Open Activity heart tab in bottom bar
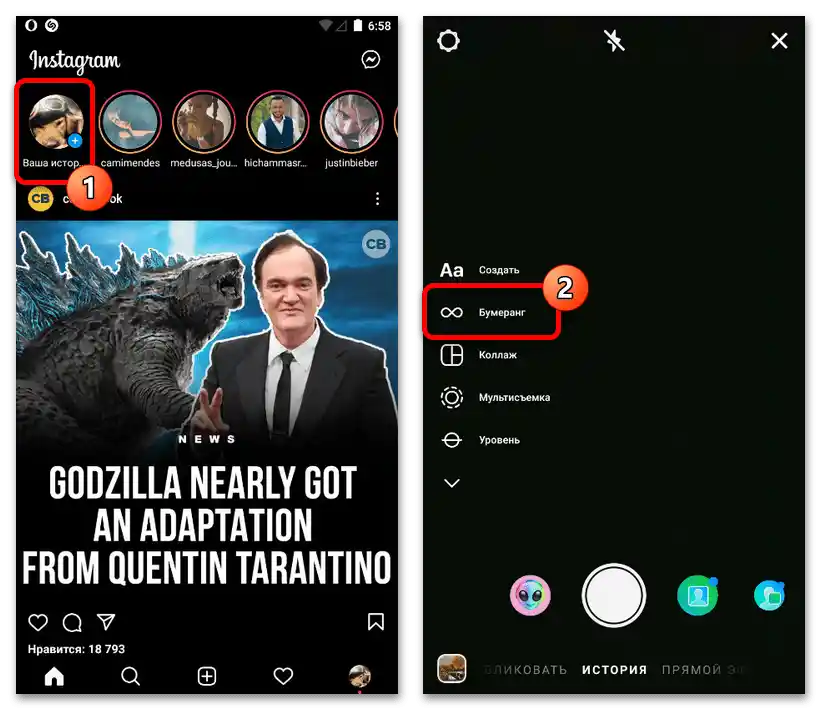The image size is (821, 710). (x=283, y=676)
